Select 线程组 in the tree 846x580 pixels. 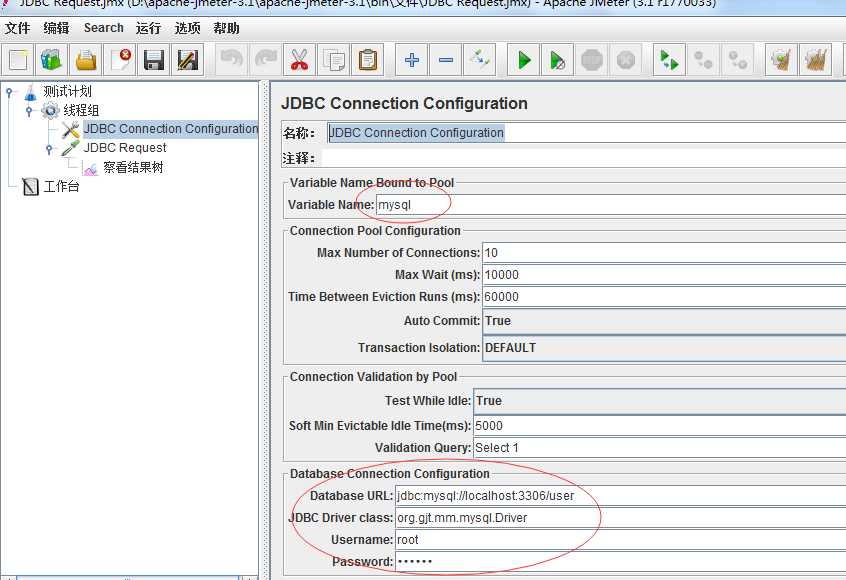81,111
